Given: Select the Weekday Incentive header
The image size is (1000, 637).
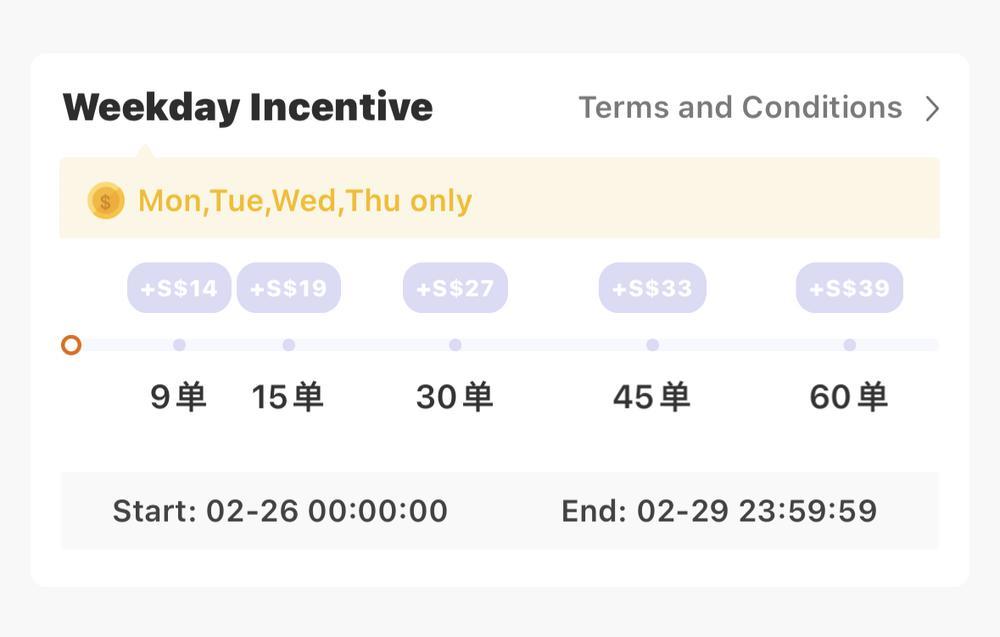Looking at the screenshot, I should pos(248,107).
